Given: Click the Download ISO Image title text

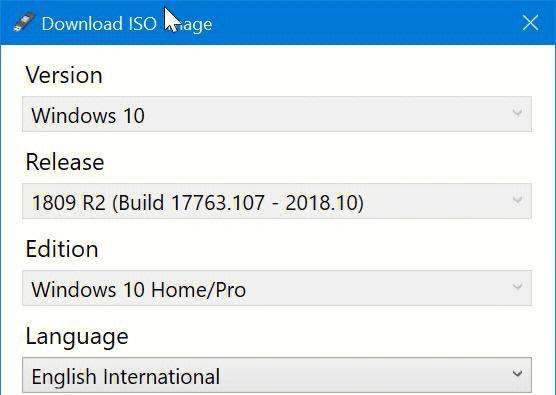Looking at the screenshot, I should pyautogui.click(x=127, y=24).
